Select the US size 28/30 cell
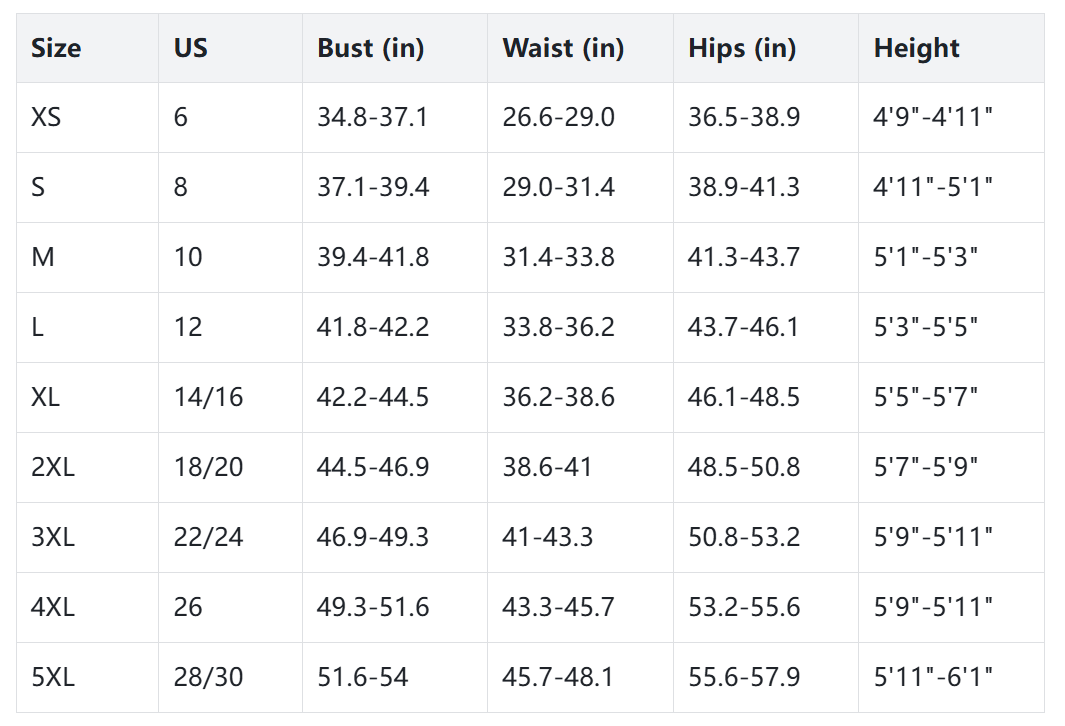 click(208, 677)
